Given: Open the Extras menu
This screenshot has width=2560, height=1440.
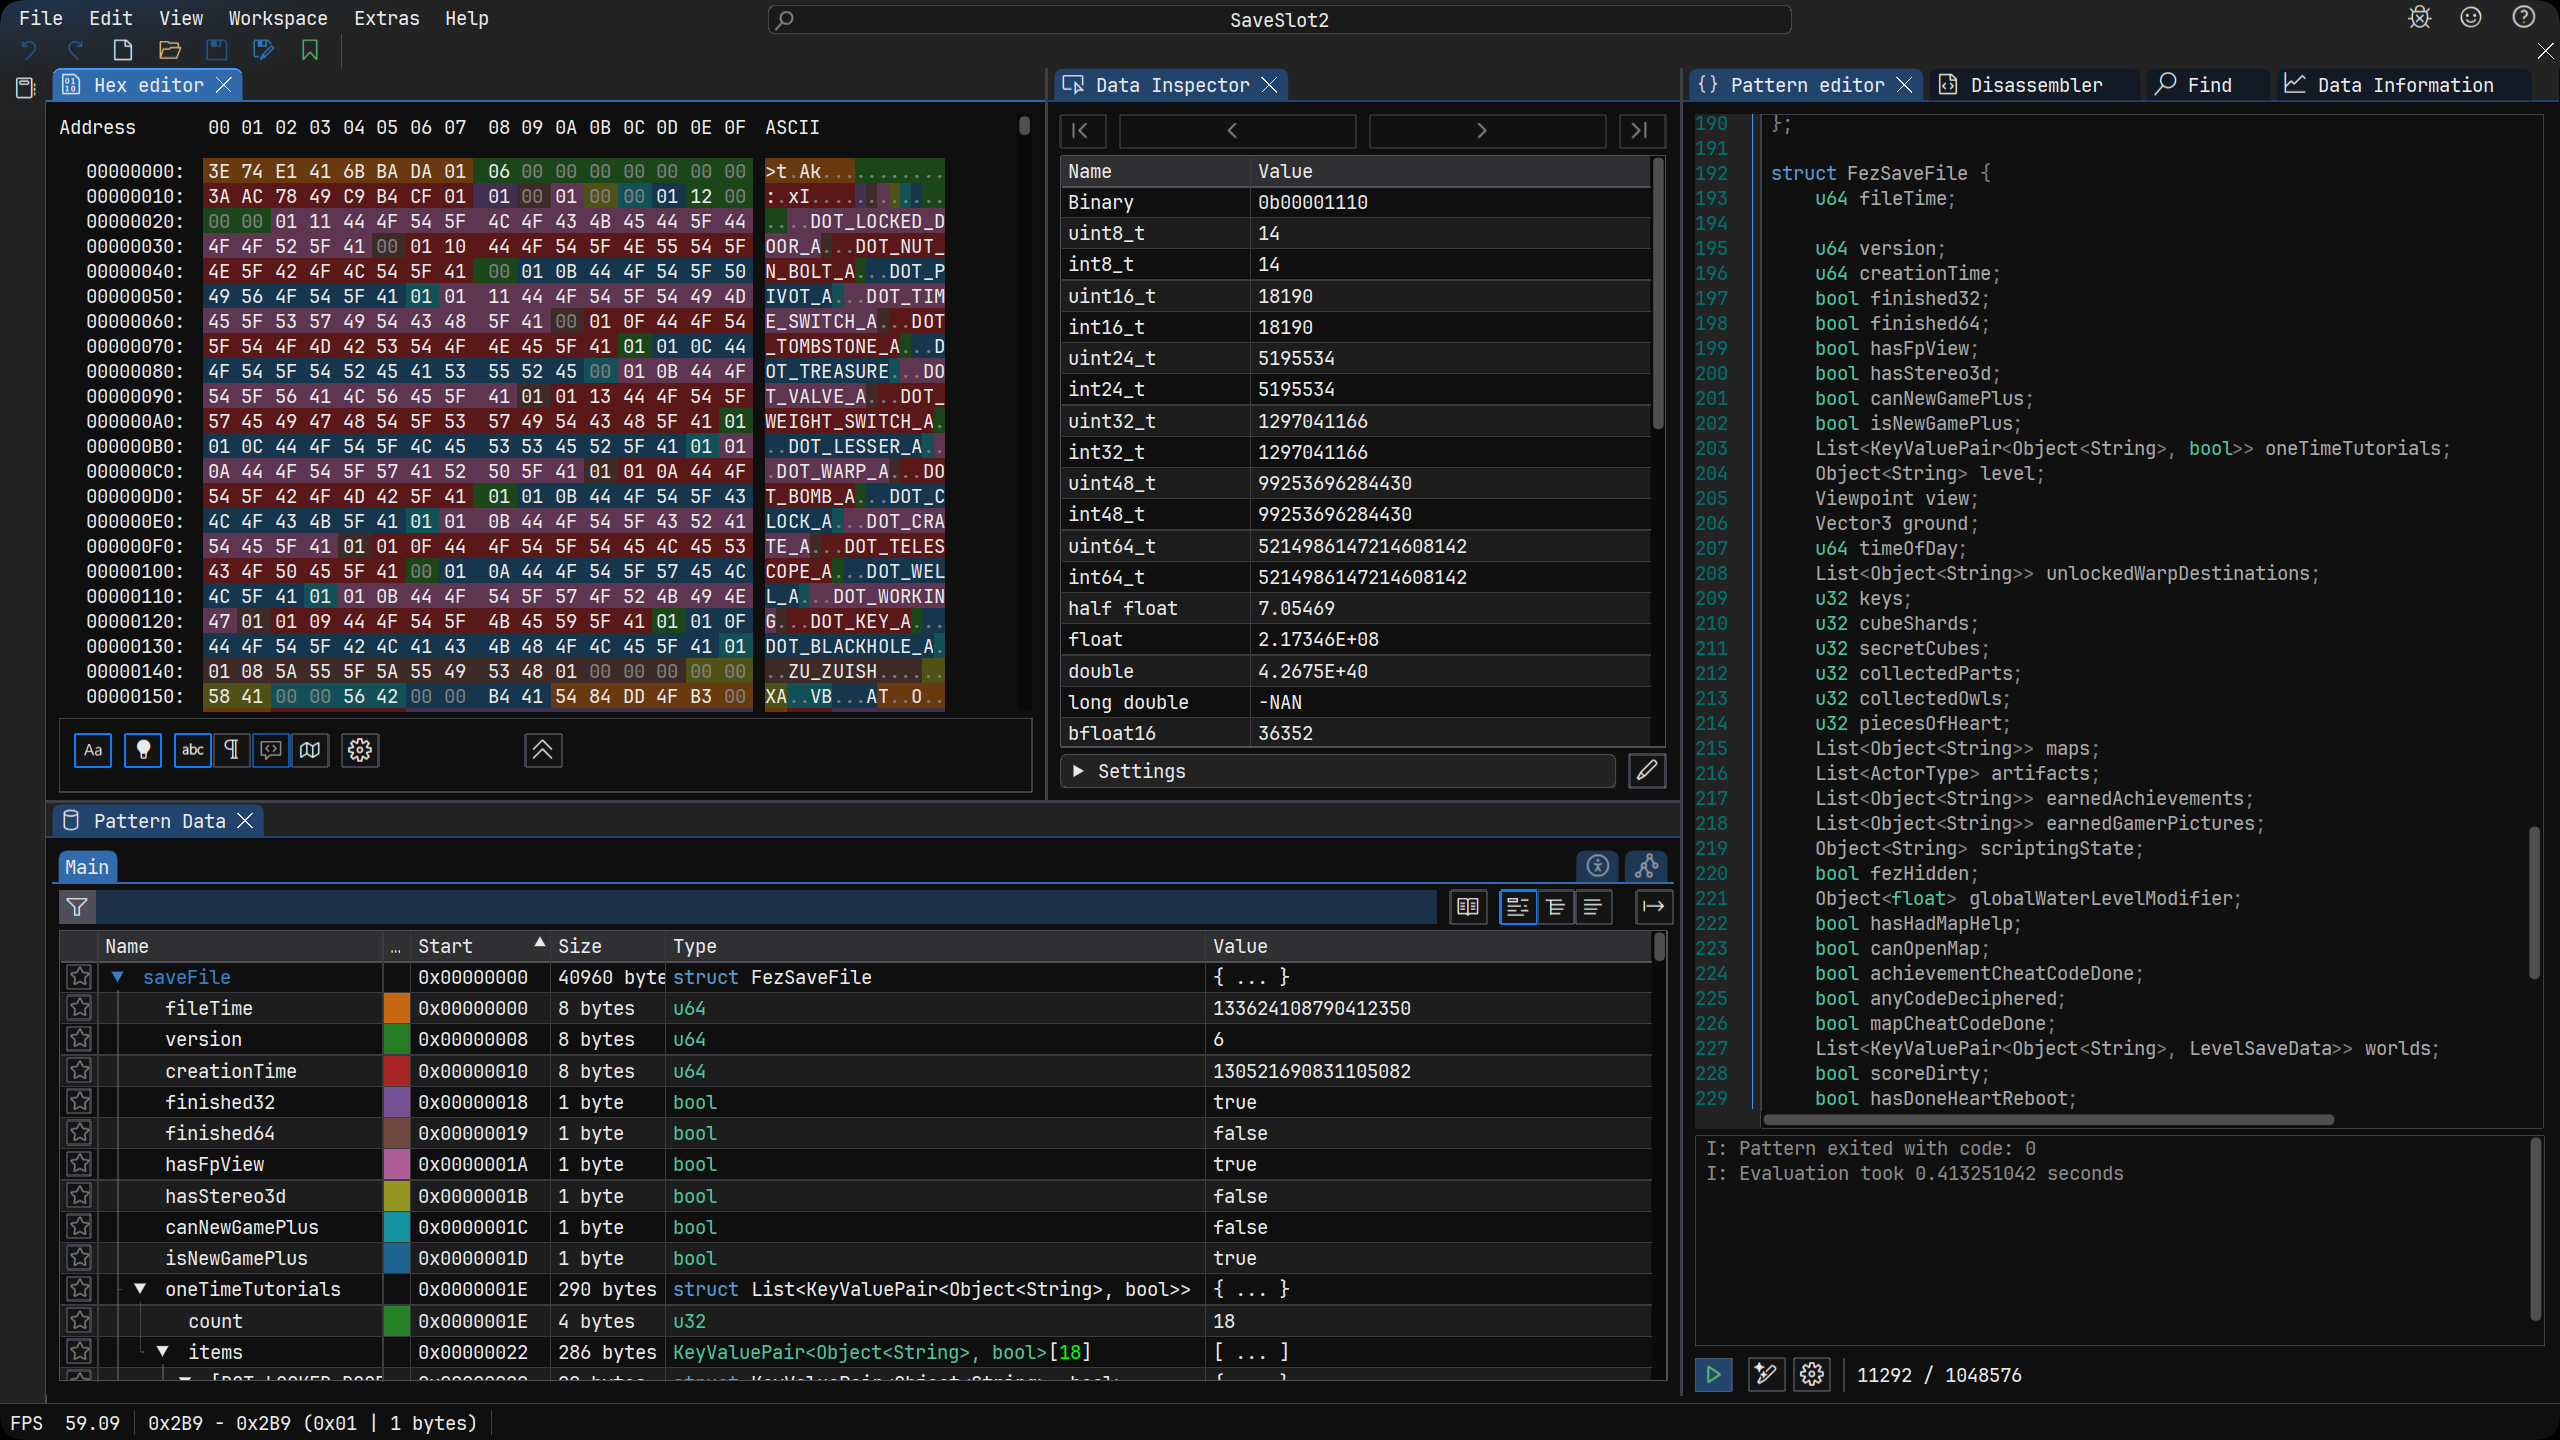Looking at the screenshot, I should coord(386,18).
